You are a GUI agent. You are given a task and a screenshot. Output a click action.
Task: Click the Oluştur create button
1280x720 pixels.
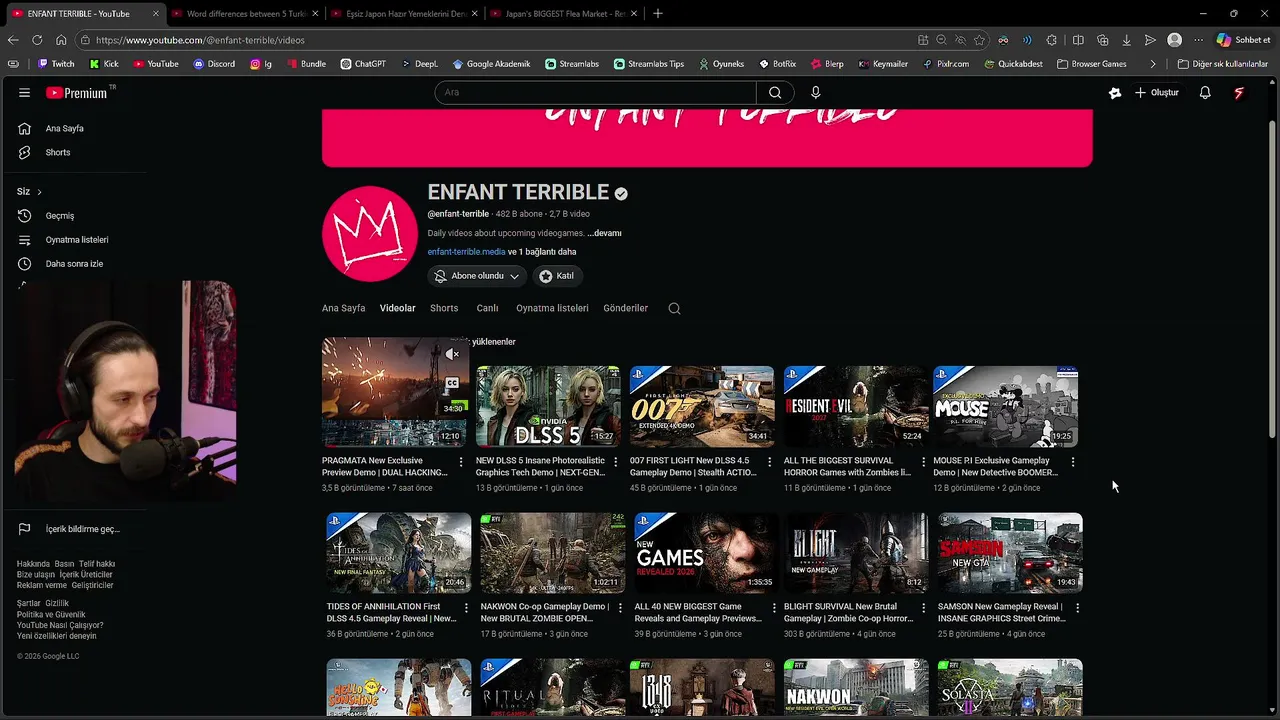(x=1157, y=92)
